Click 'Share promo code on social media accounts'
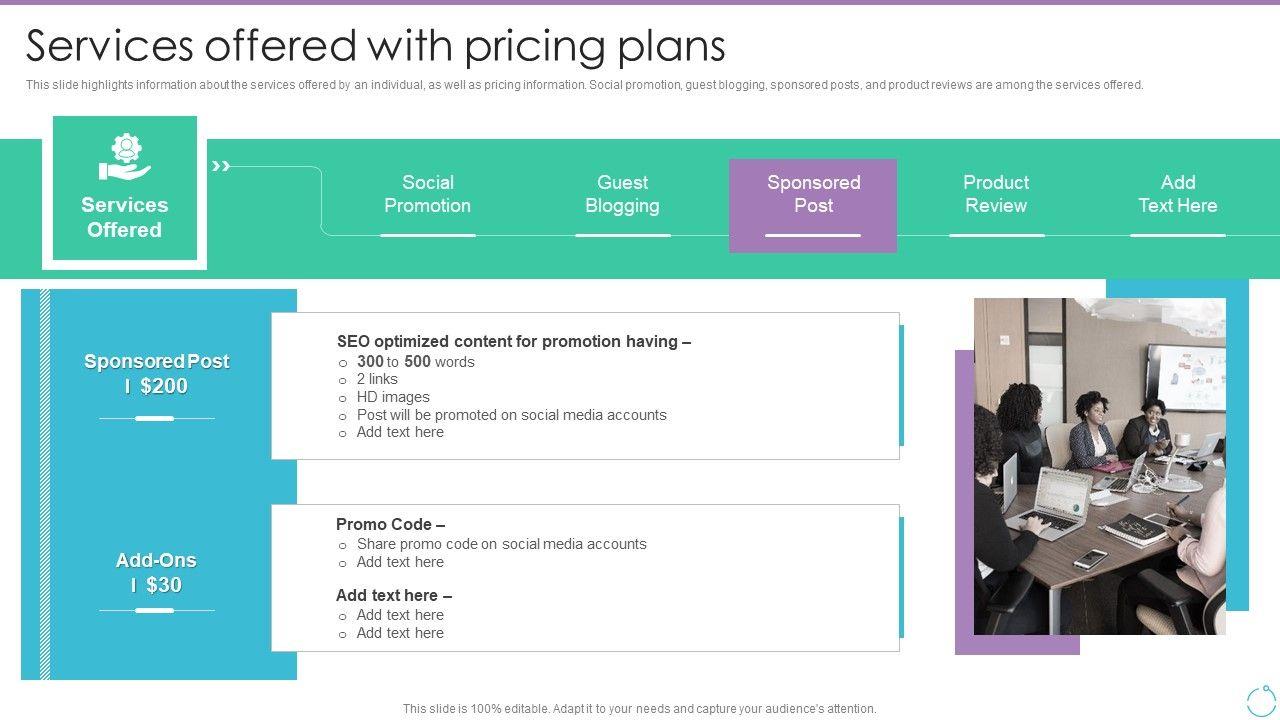The width and height of the screenshot is (1280, 720). point(501,544)
